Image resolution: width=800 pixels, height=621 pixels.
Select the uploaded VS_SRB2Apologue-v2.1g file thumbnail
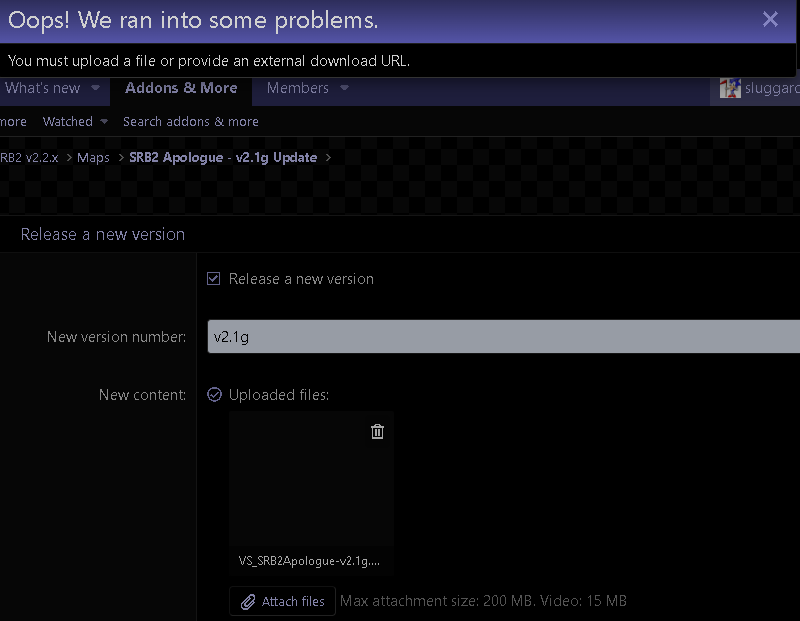311,479
